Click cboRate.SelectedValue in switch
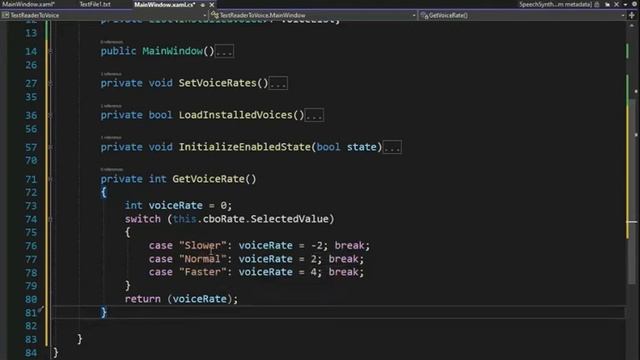The image size is (640, 360). point(266,219)
